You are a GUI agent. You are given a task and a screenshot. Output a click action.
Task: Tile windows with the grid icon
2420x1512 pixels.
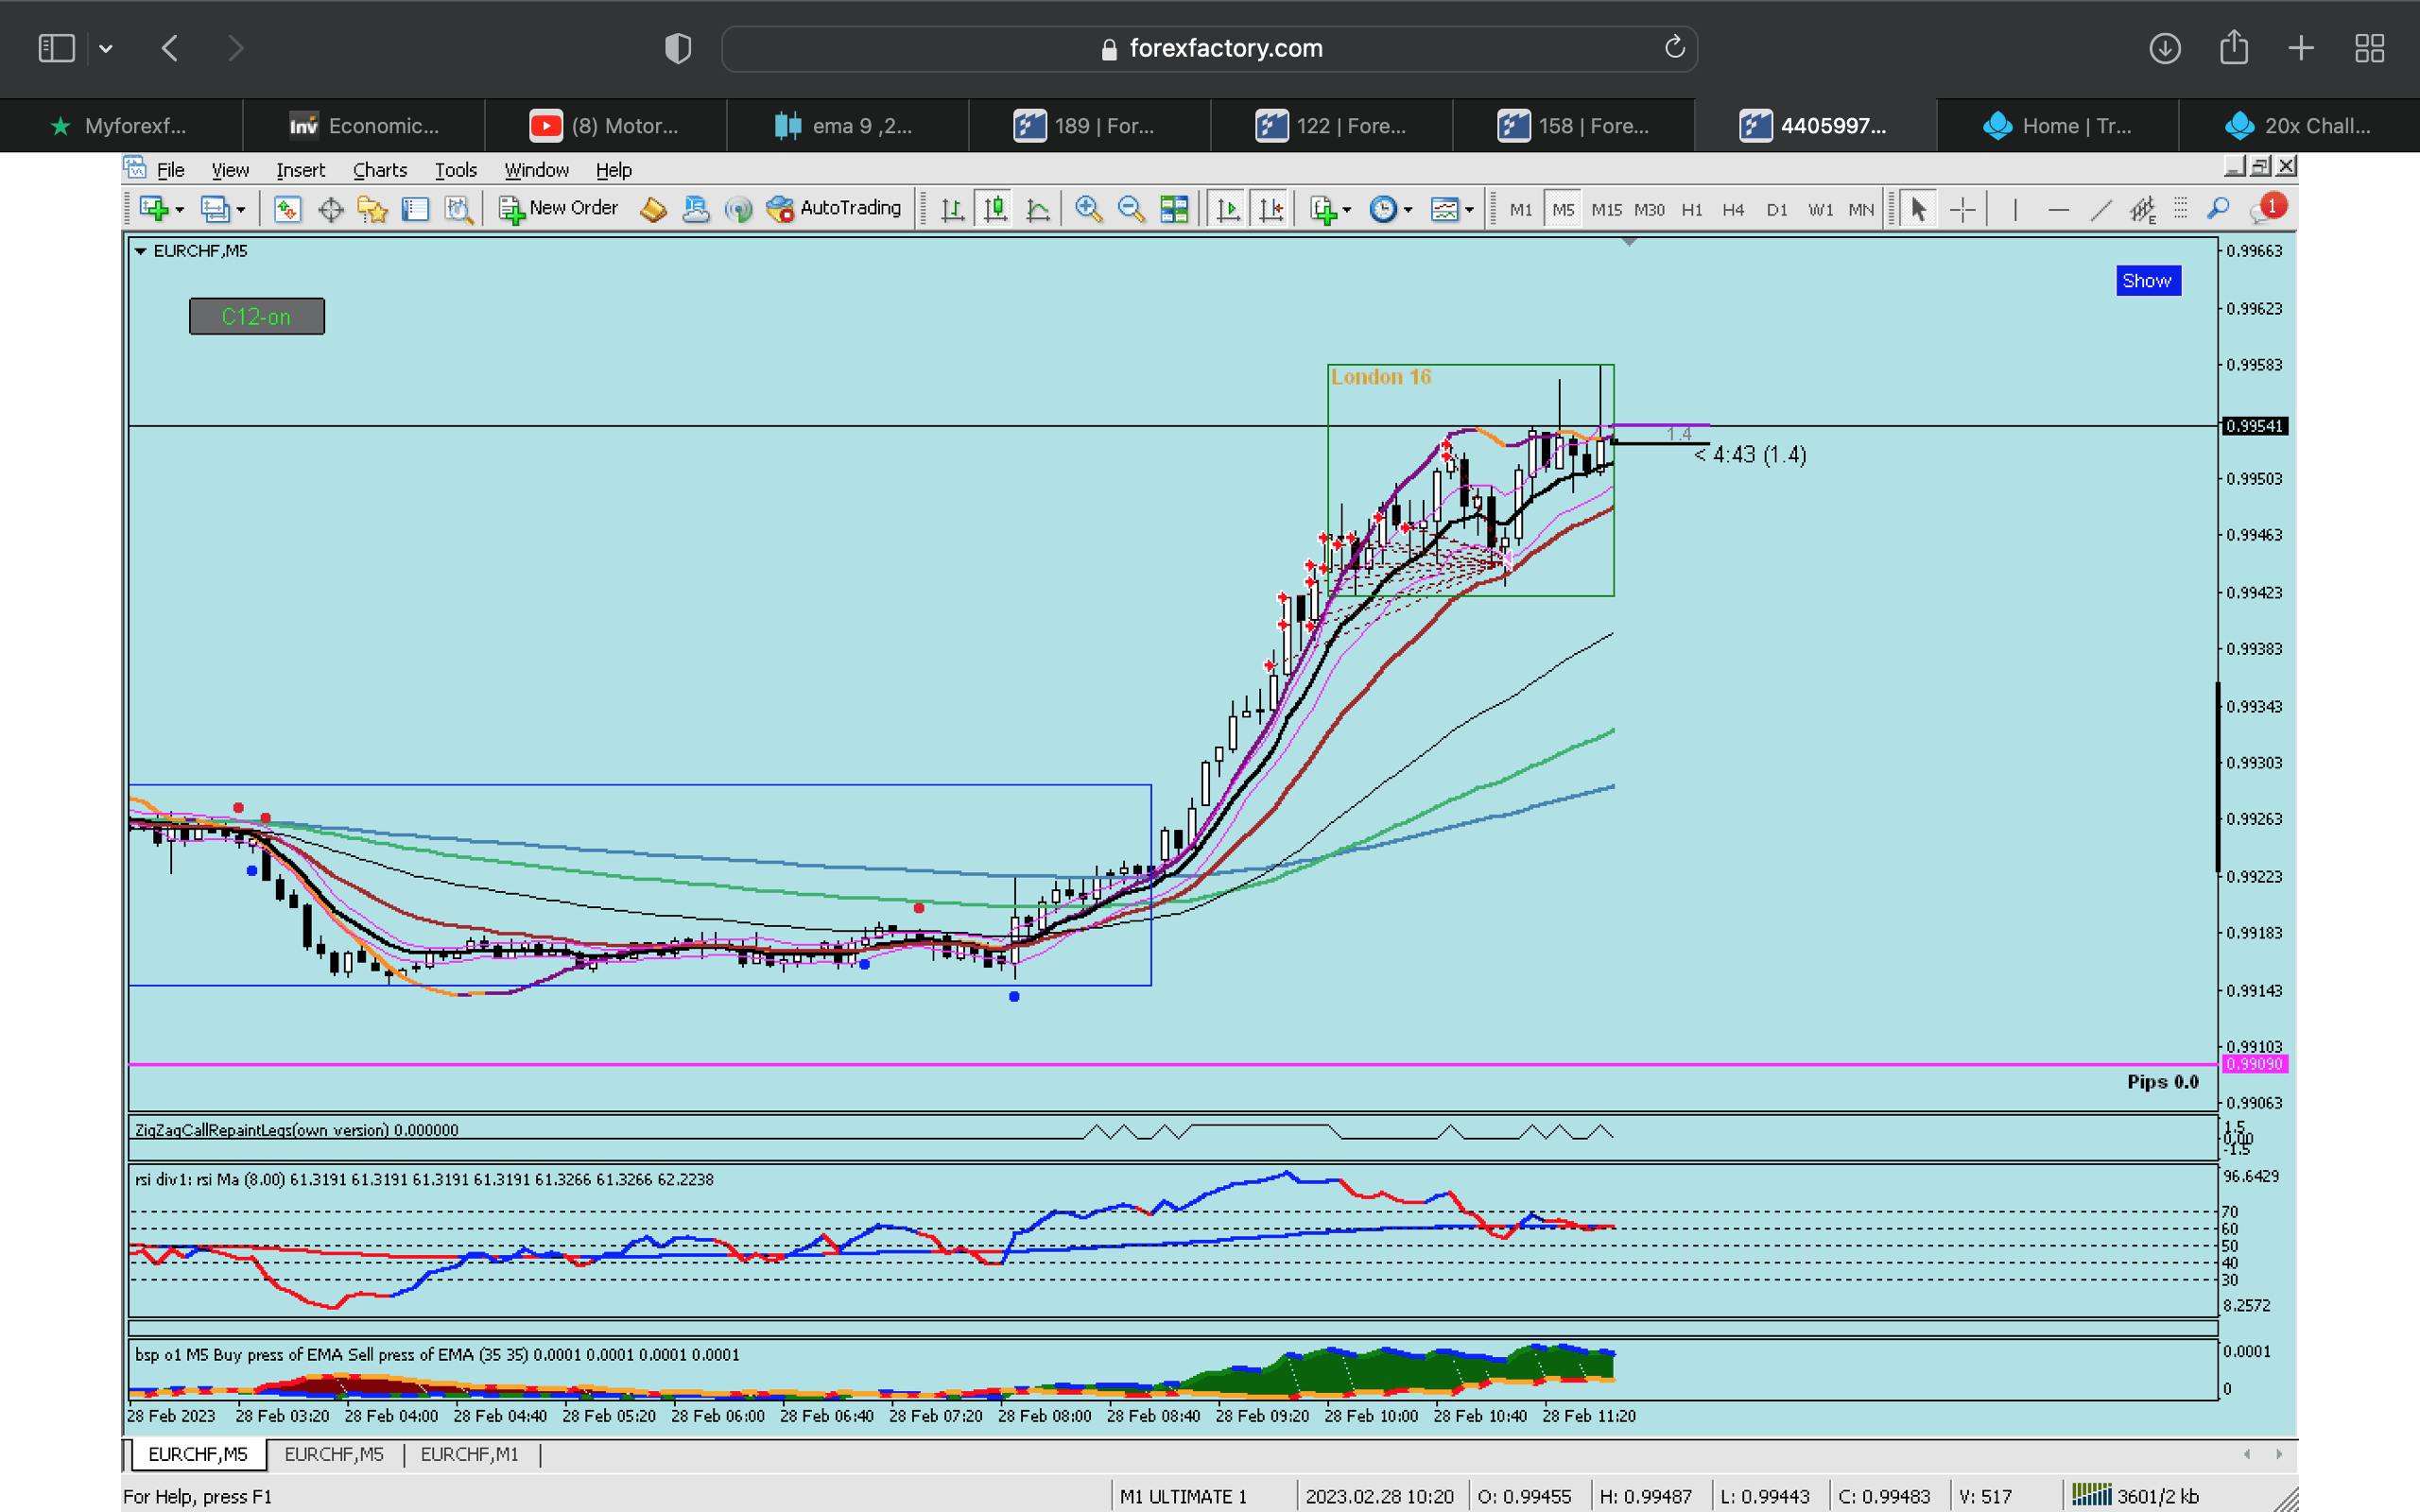click(x=1174, y=209)
